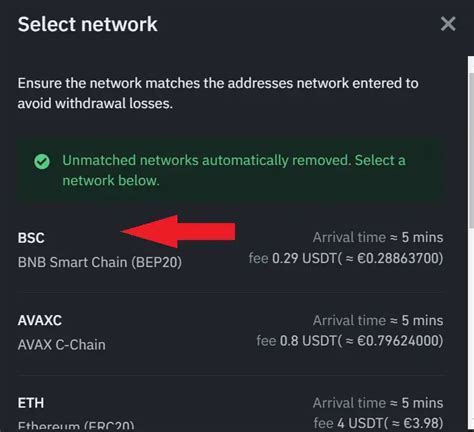Click the green checkmark icon
This screenshot has width=474, height=432.
[x=42, y=161]
